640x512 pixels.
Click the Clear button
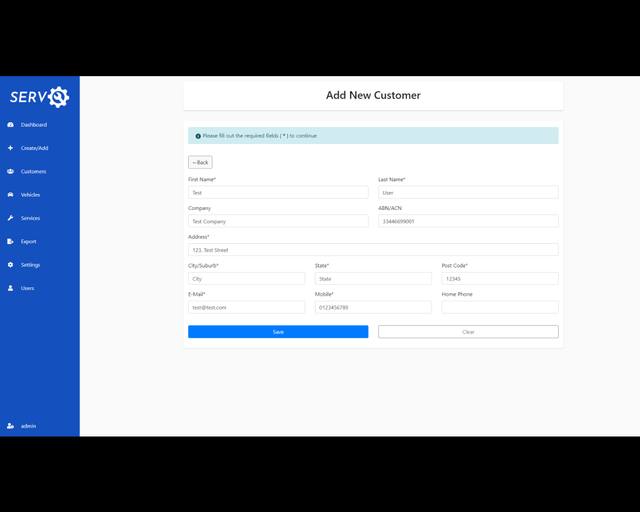coord(468,331)
